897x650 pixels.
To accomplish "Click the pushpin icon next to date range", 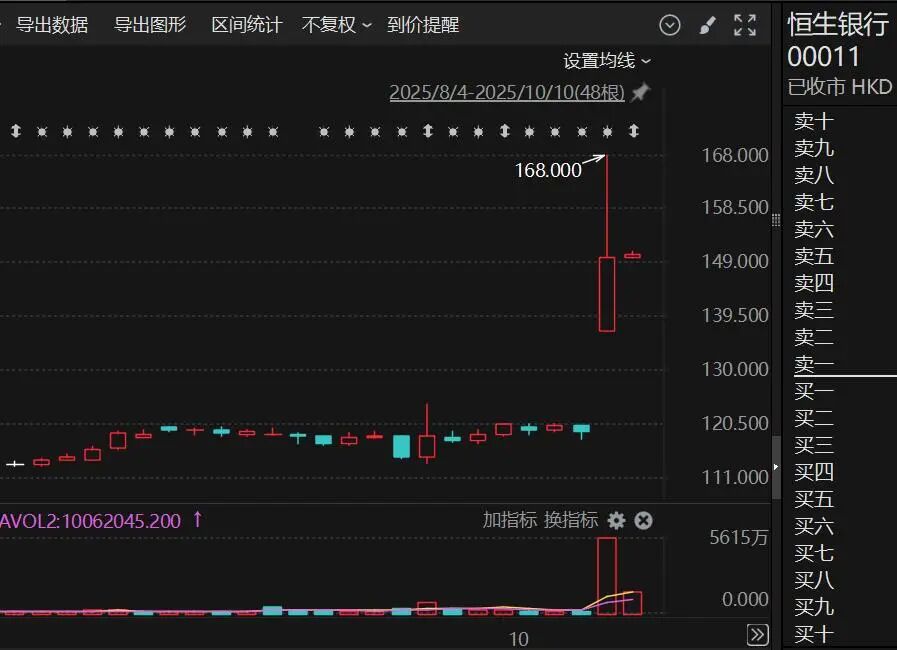I will coord(639,91).
